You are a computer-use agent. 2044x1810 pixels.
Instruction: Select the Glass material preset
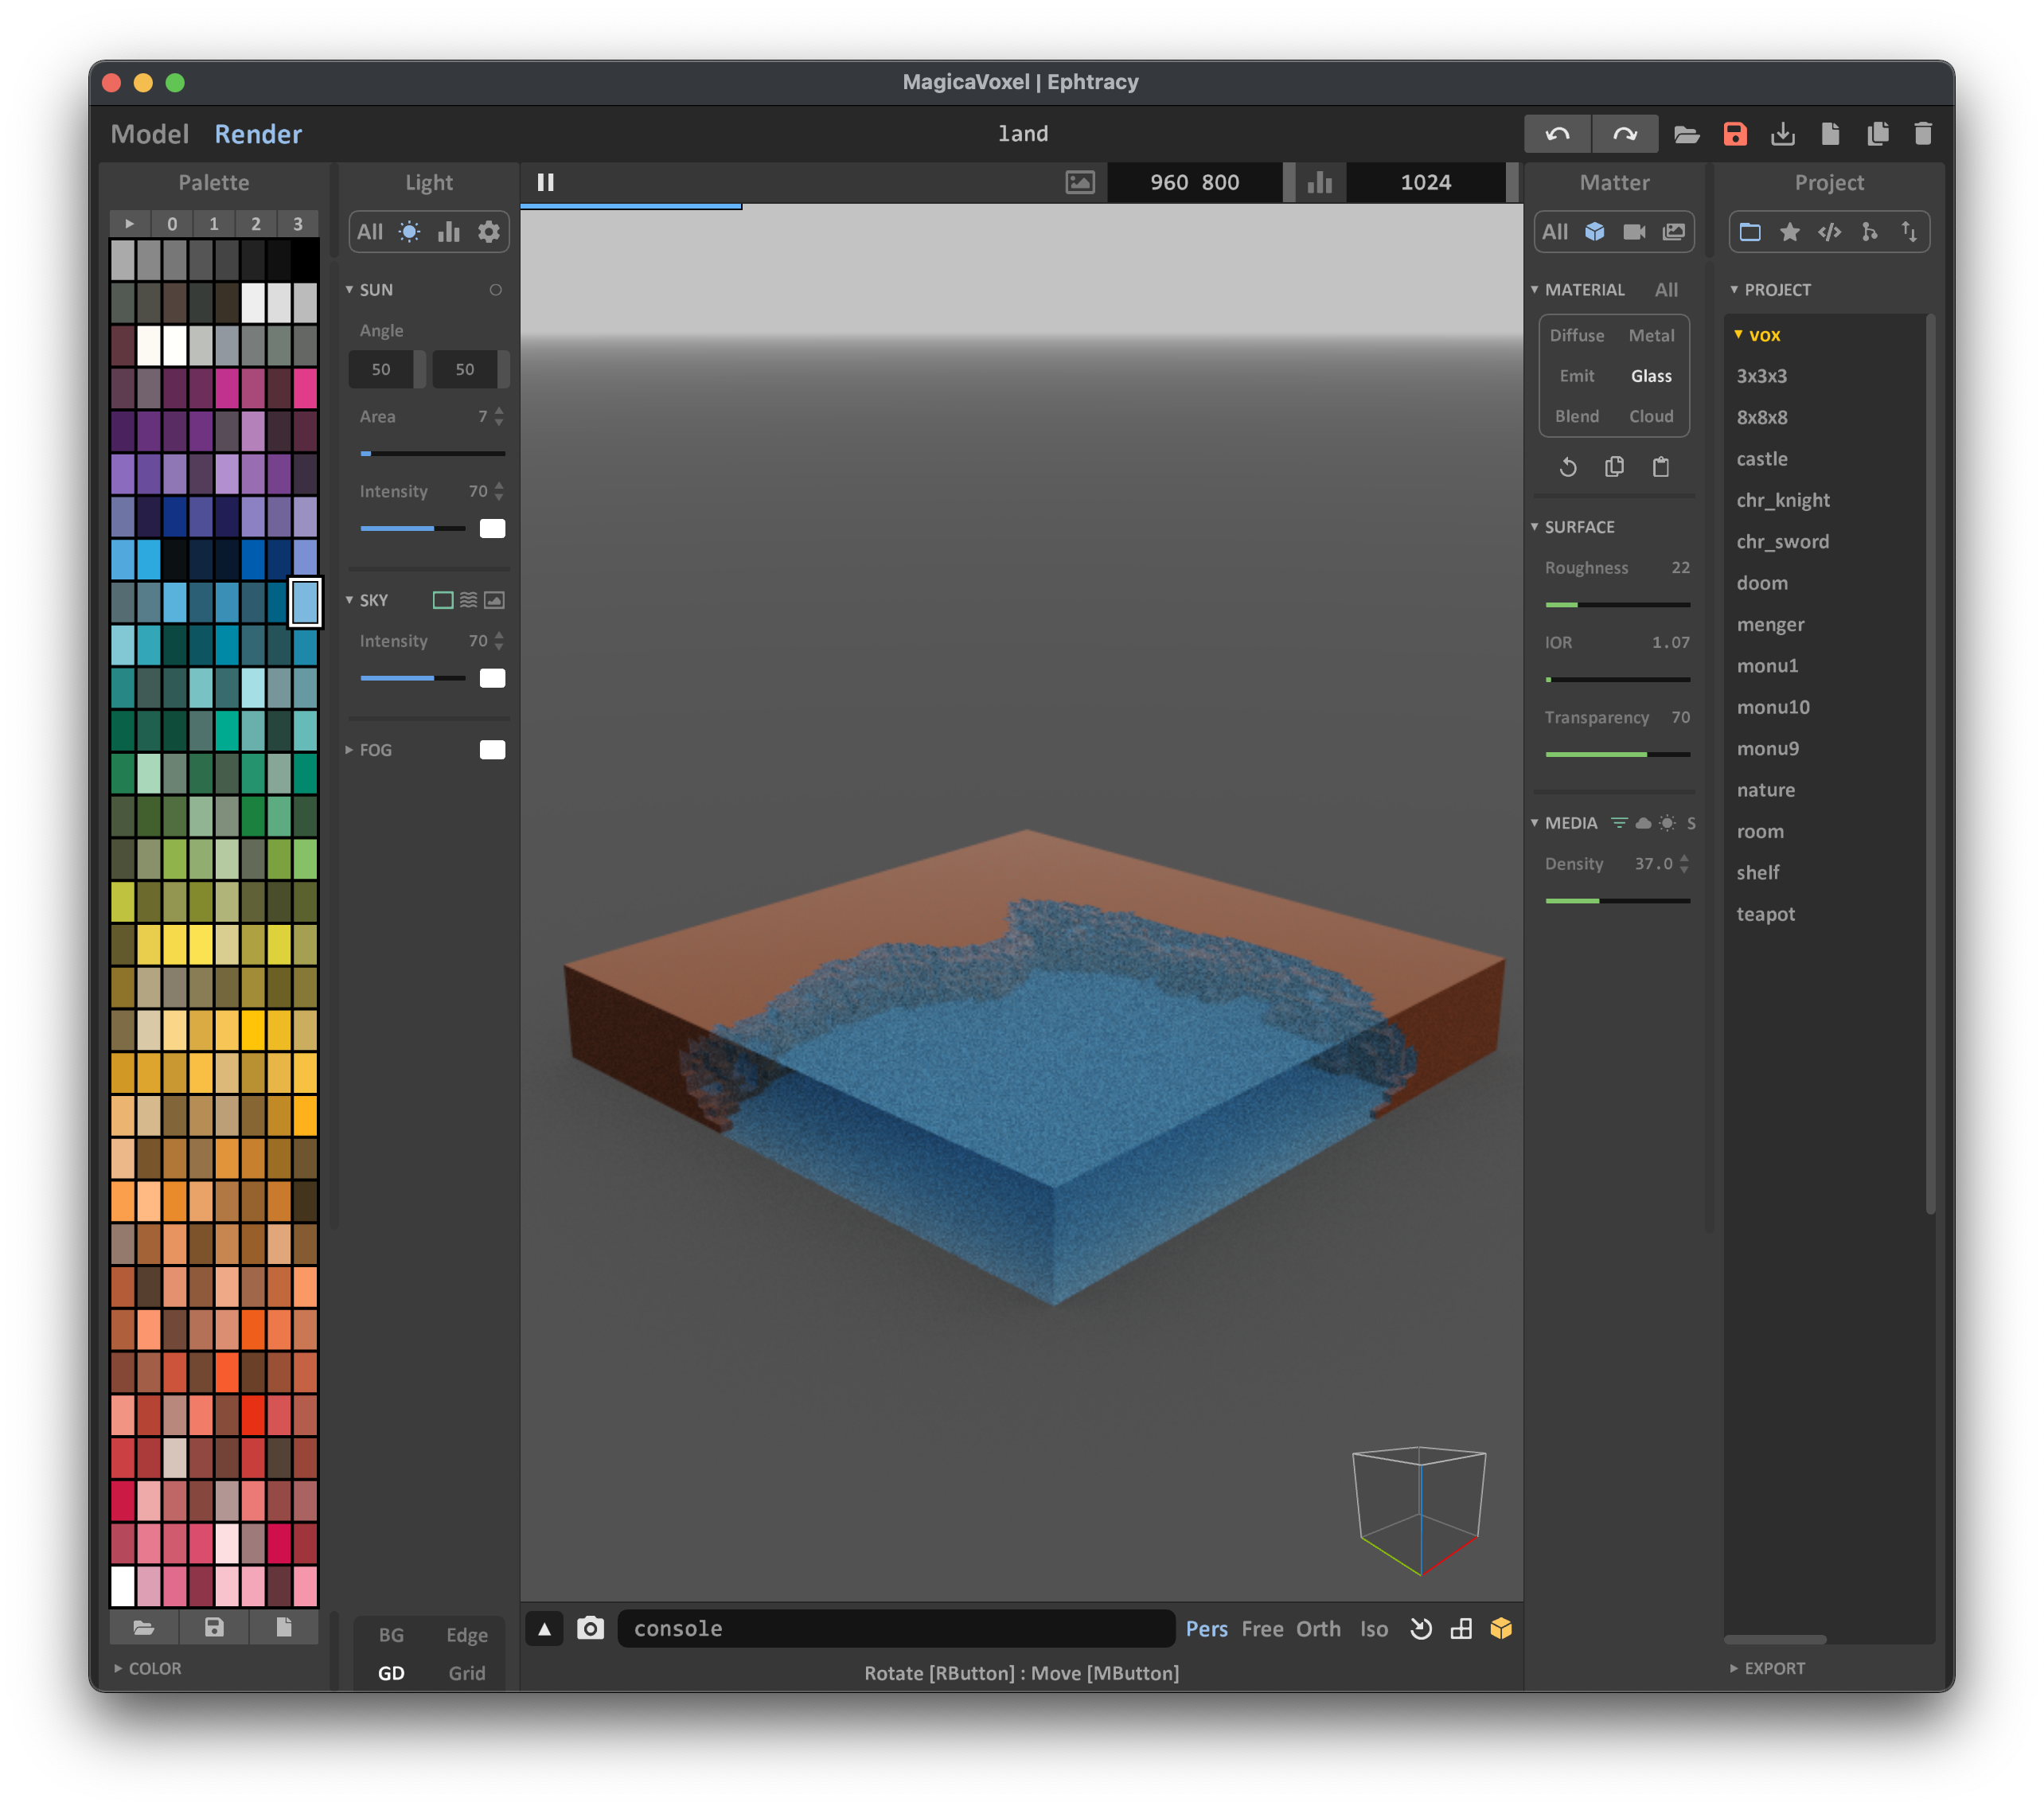(1649, 373)
